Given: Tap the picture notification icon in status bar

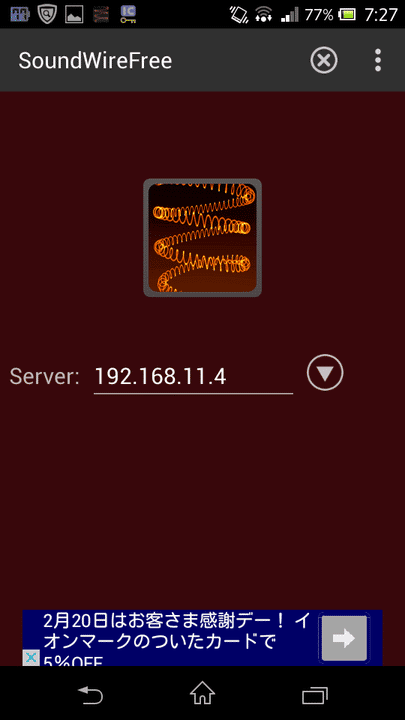Looking at the screenshot, I should pyautogui.click(x=74, y=15).
